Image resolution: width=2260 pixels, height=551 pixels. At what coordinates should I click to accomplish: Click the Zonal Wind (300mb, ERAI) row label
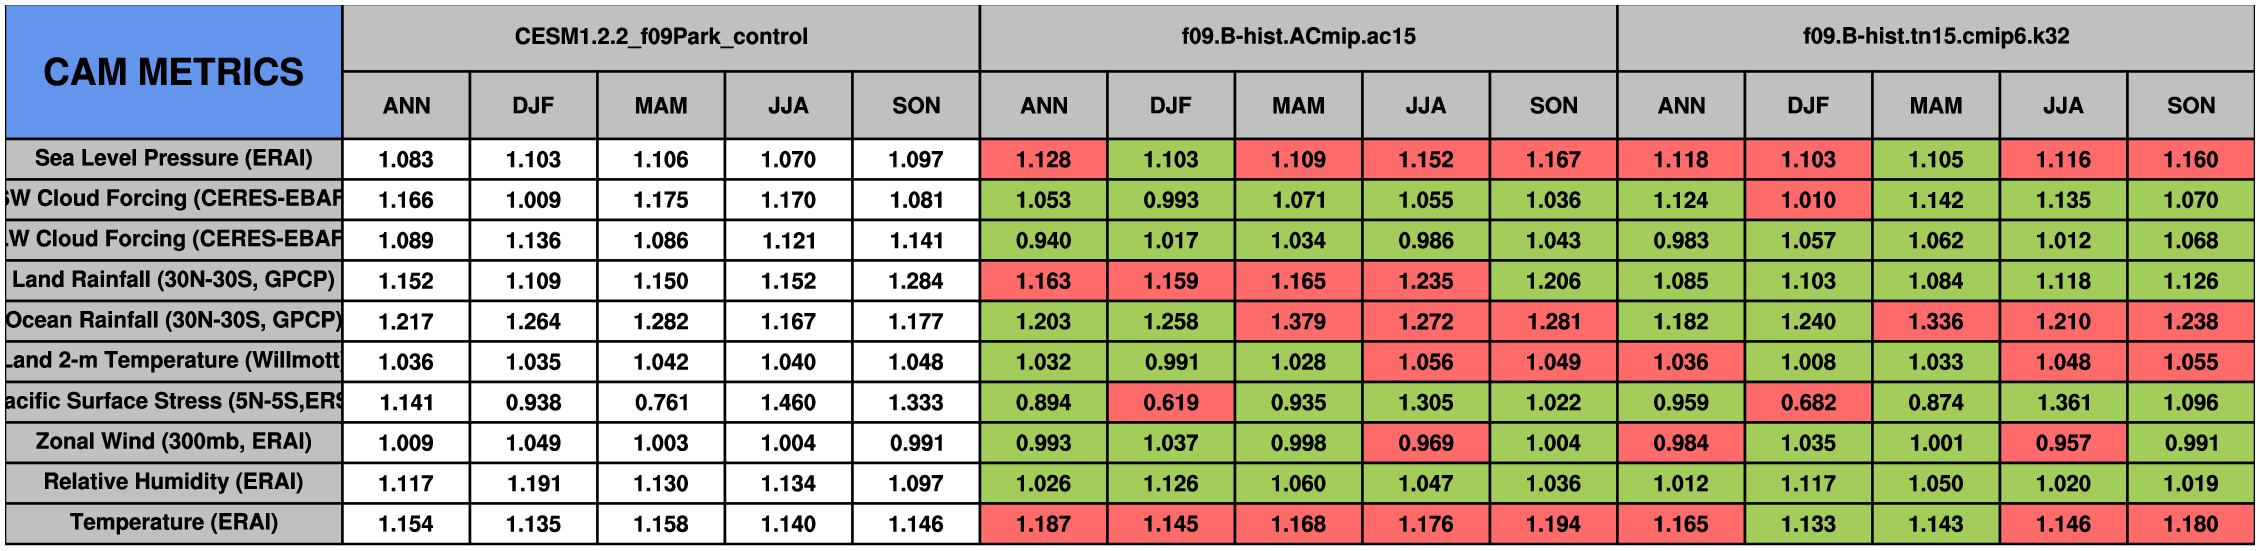click(x=173, y=442)
